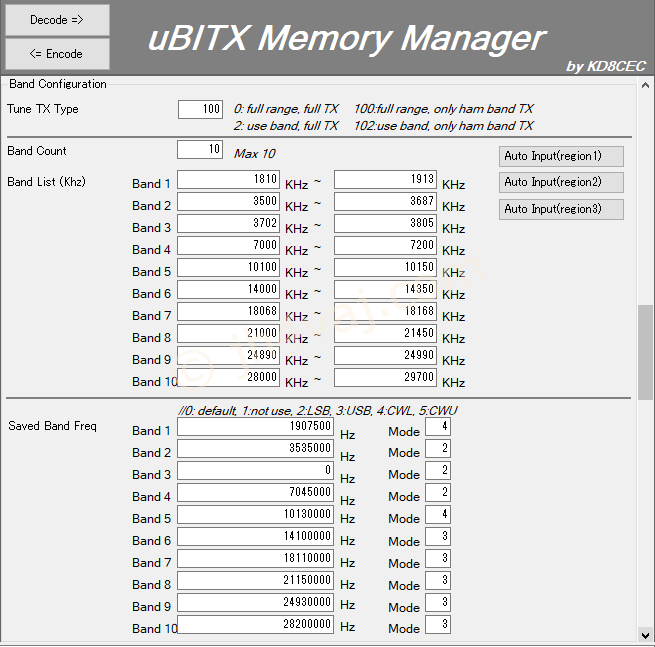Image resolution: width=655 pixels, height=647 pixels.
Task: Focus the Band Count field
Action: pos(200,149)
